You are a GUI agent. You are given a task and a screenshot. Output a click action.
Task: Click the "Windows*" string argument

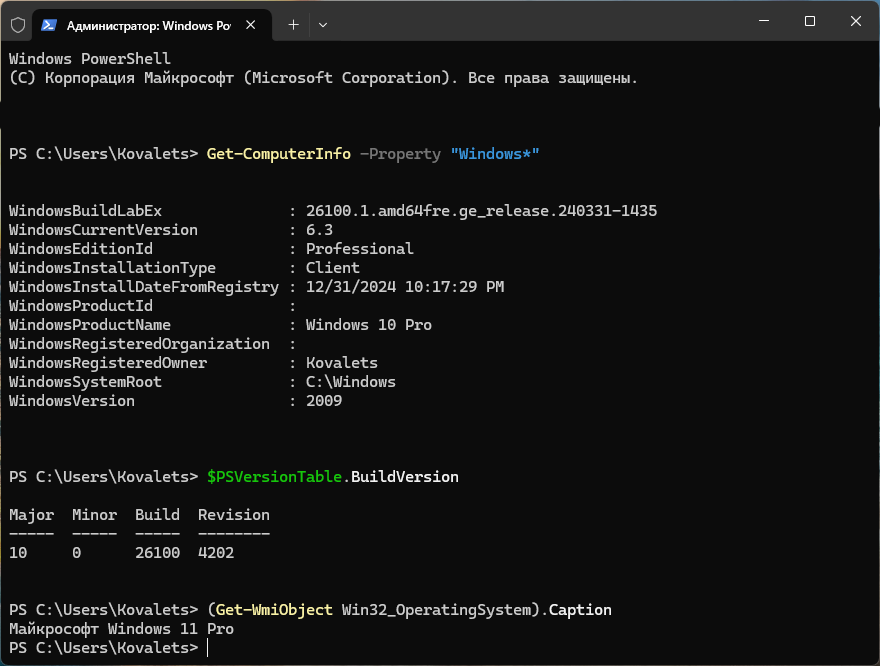[494, 154]
